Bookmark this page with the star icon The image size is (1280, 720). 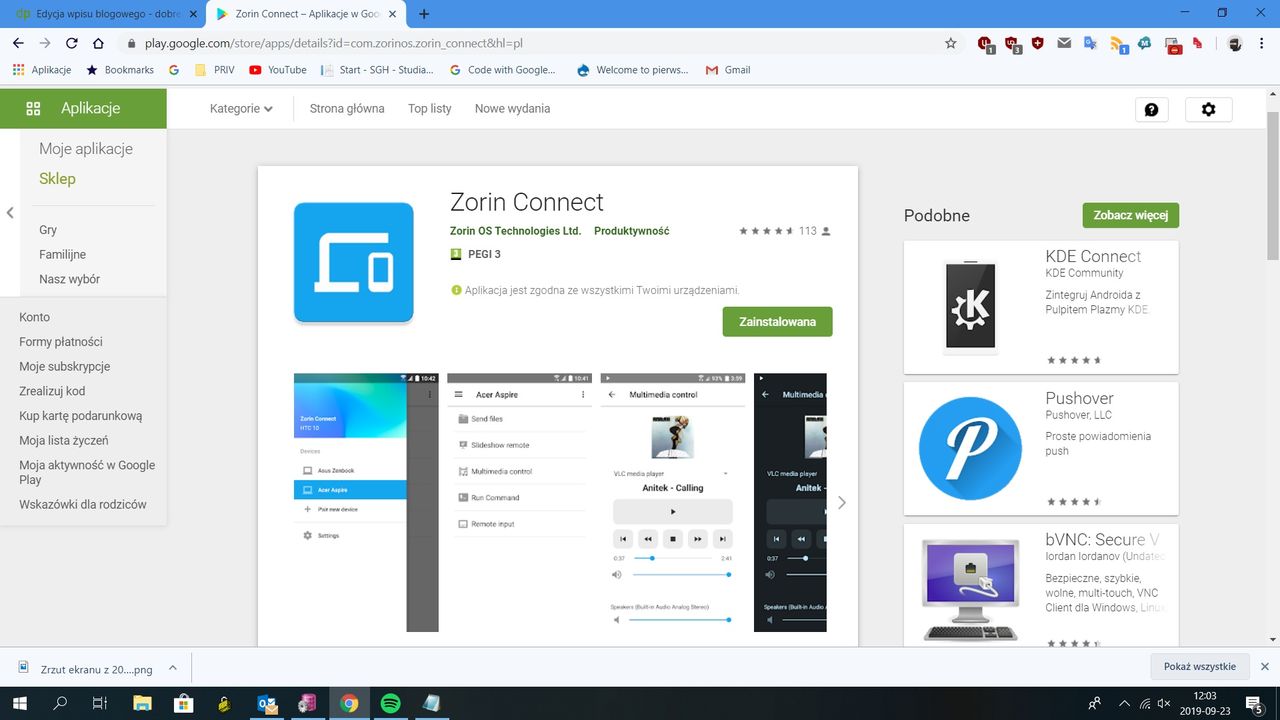coord(951,43)
